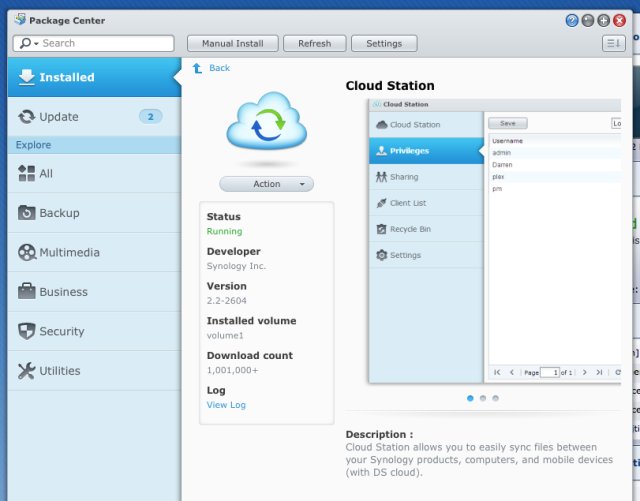Open the Help question mark icon

pos(572,20)
